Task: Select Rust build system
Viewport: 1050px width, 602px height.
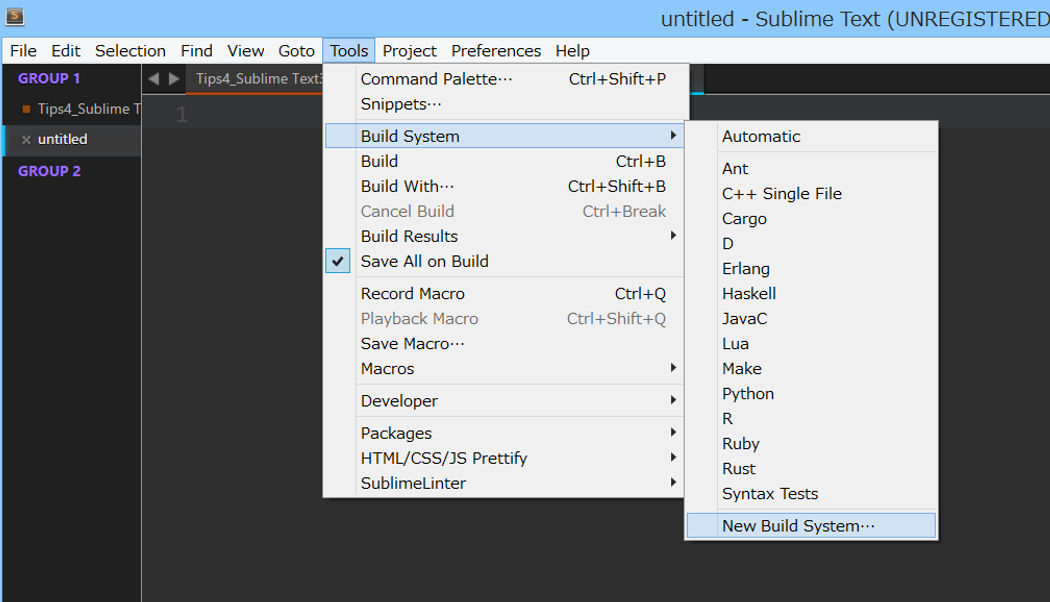Action: pyautogui.click(x=811, y=469)
